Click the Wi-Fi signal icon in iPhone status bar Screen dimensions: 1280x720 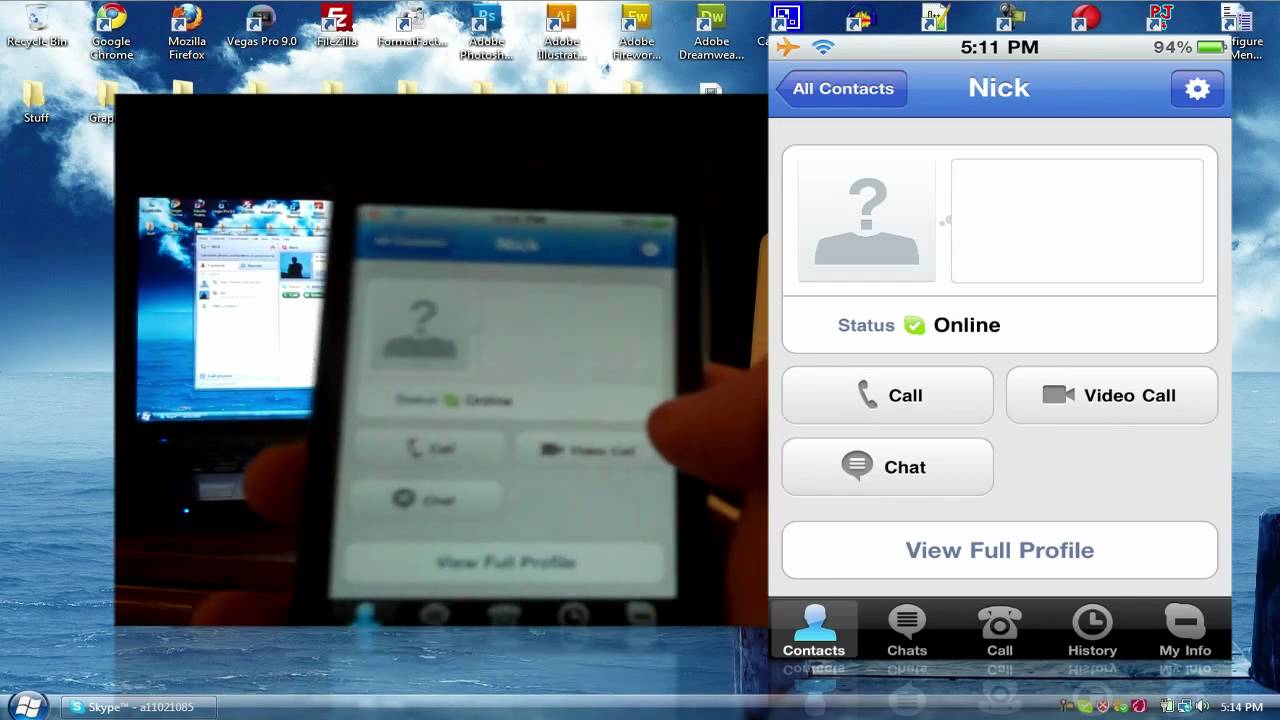point(823,47)
